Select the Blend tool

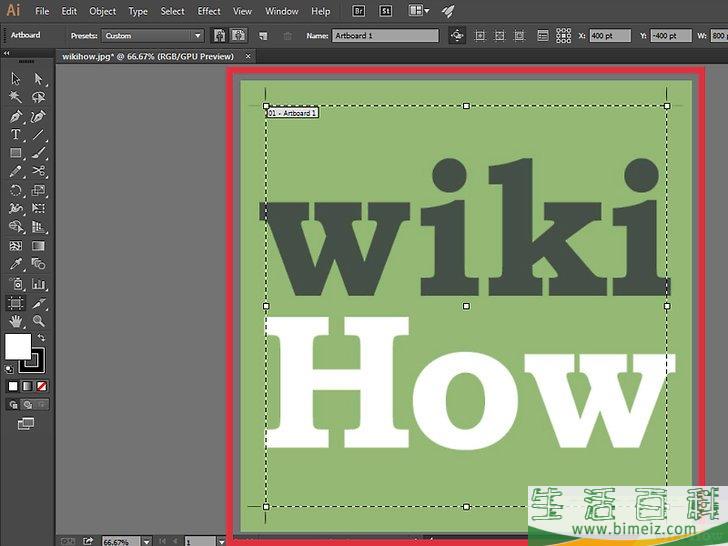coord(39,265)
